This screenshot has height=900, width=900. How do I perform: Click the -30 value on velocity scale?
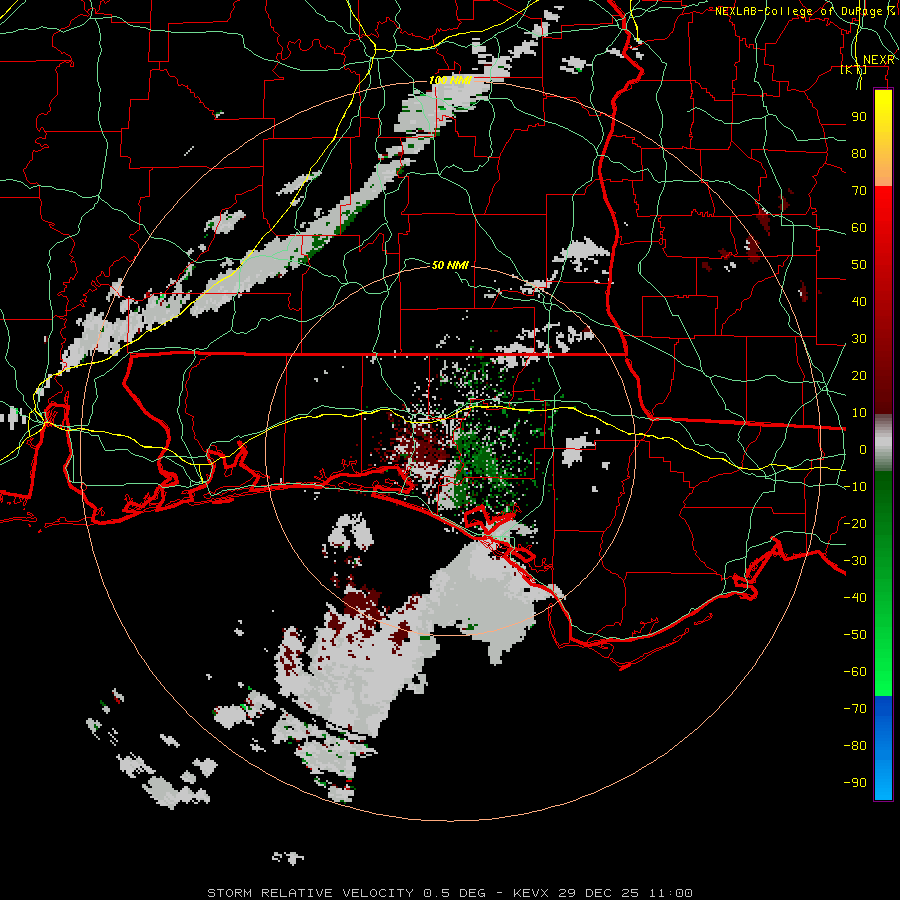(x=855, y=561)
